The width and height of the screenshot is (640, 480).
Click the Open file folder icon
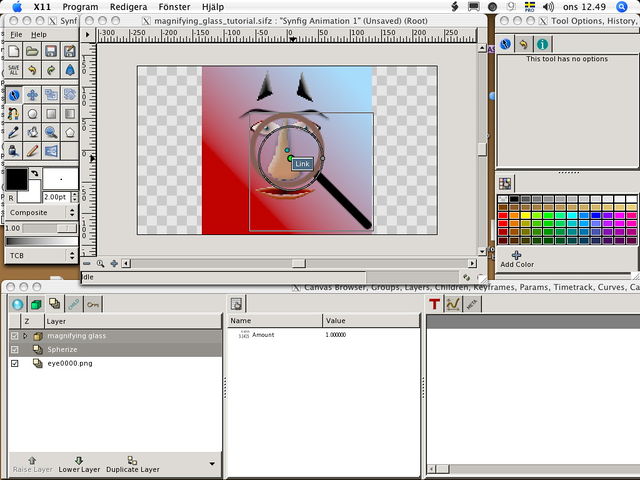tap(32, 51)
